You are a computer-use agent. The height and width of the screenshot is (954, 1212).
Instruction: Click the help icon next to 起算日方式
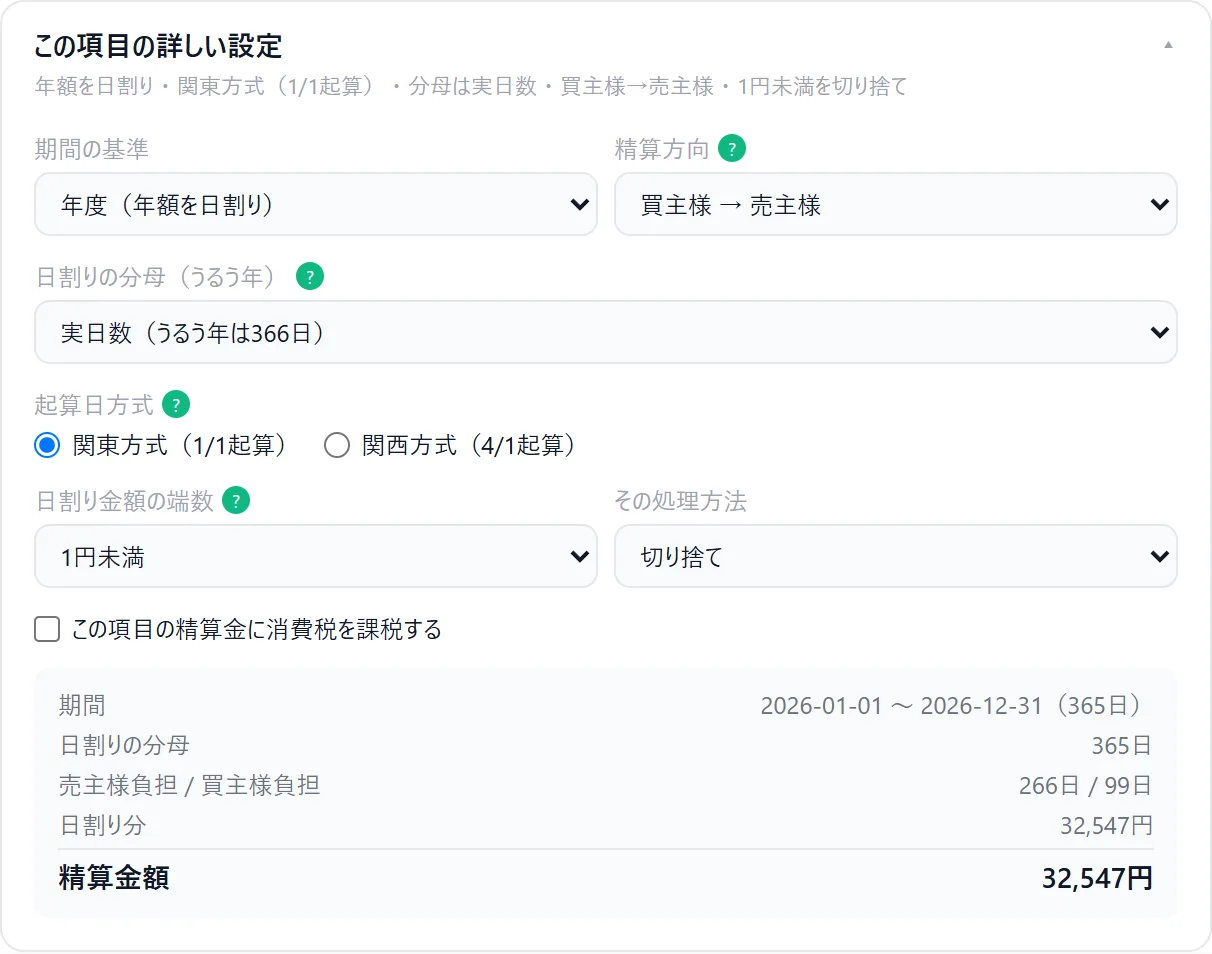click(x=176, y=405)
